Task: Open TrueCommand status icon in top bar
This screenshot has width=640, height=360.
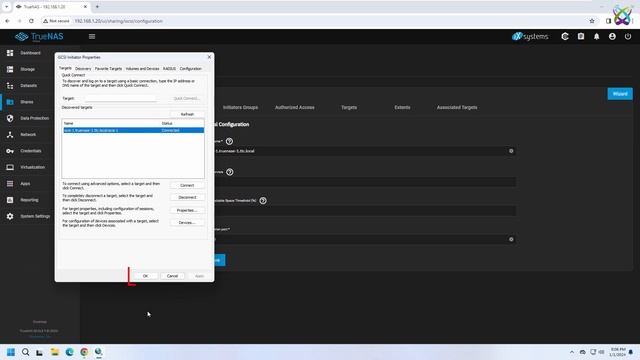Action: 565,36
